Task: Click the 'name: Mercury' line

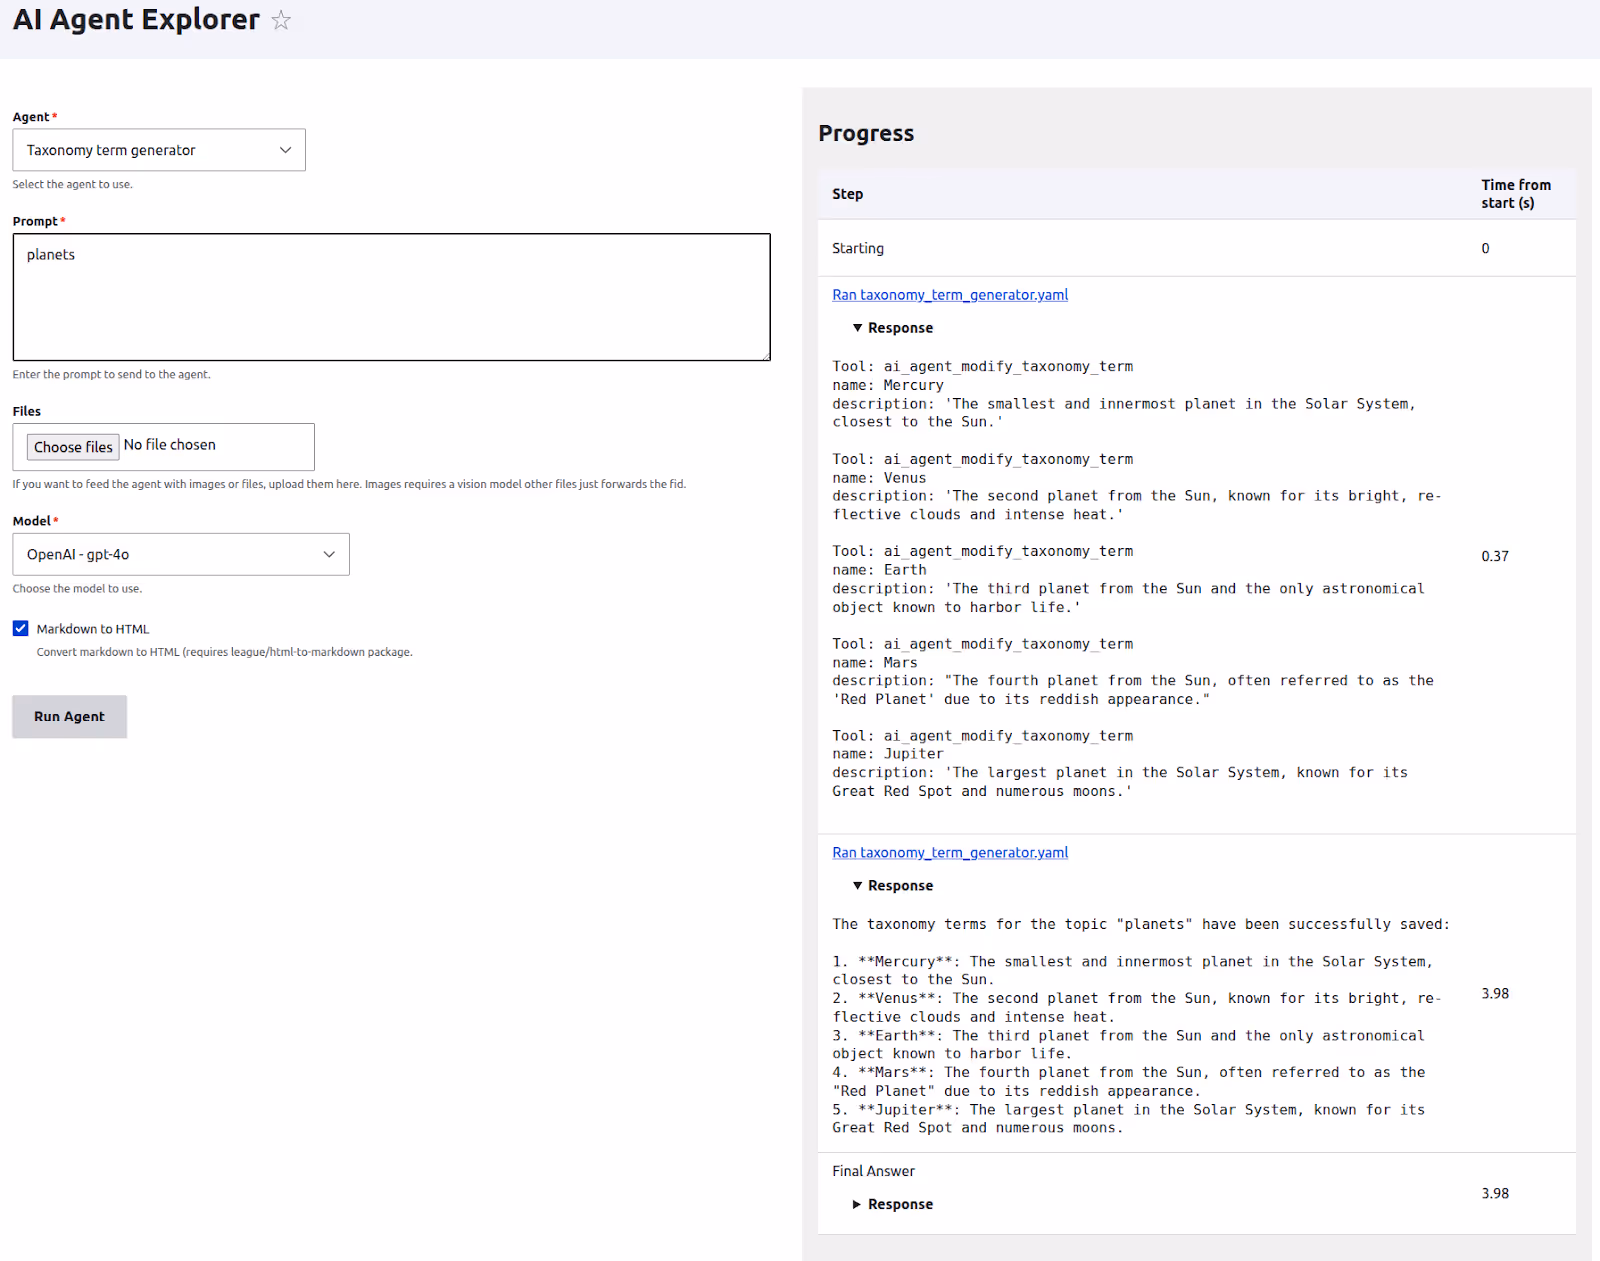Action: point(888,385)
